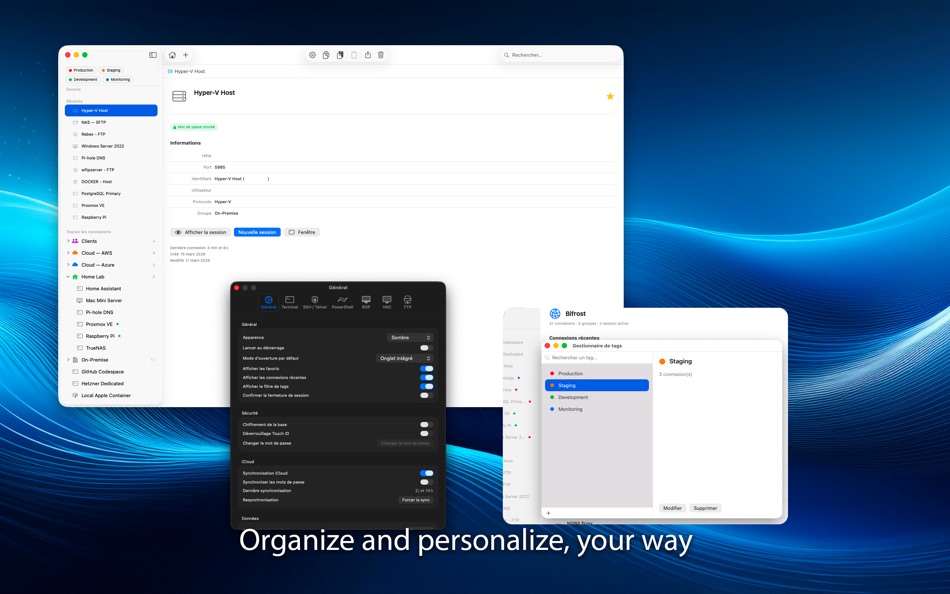Click 'Nouvelle session' button
This screenshot has width=950, height=594.
click(257, 232)
